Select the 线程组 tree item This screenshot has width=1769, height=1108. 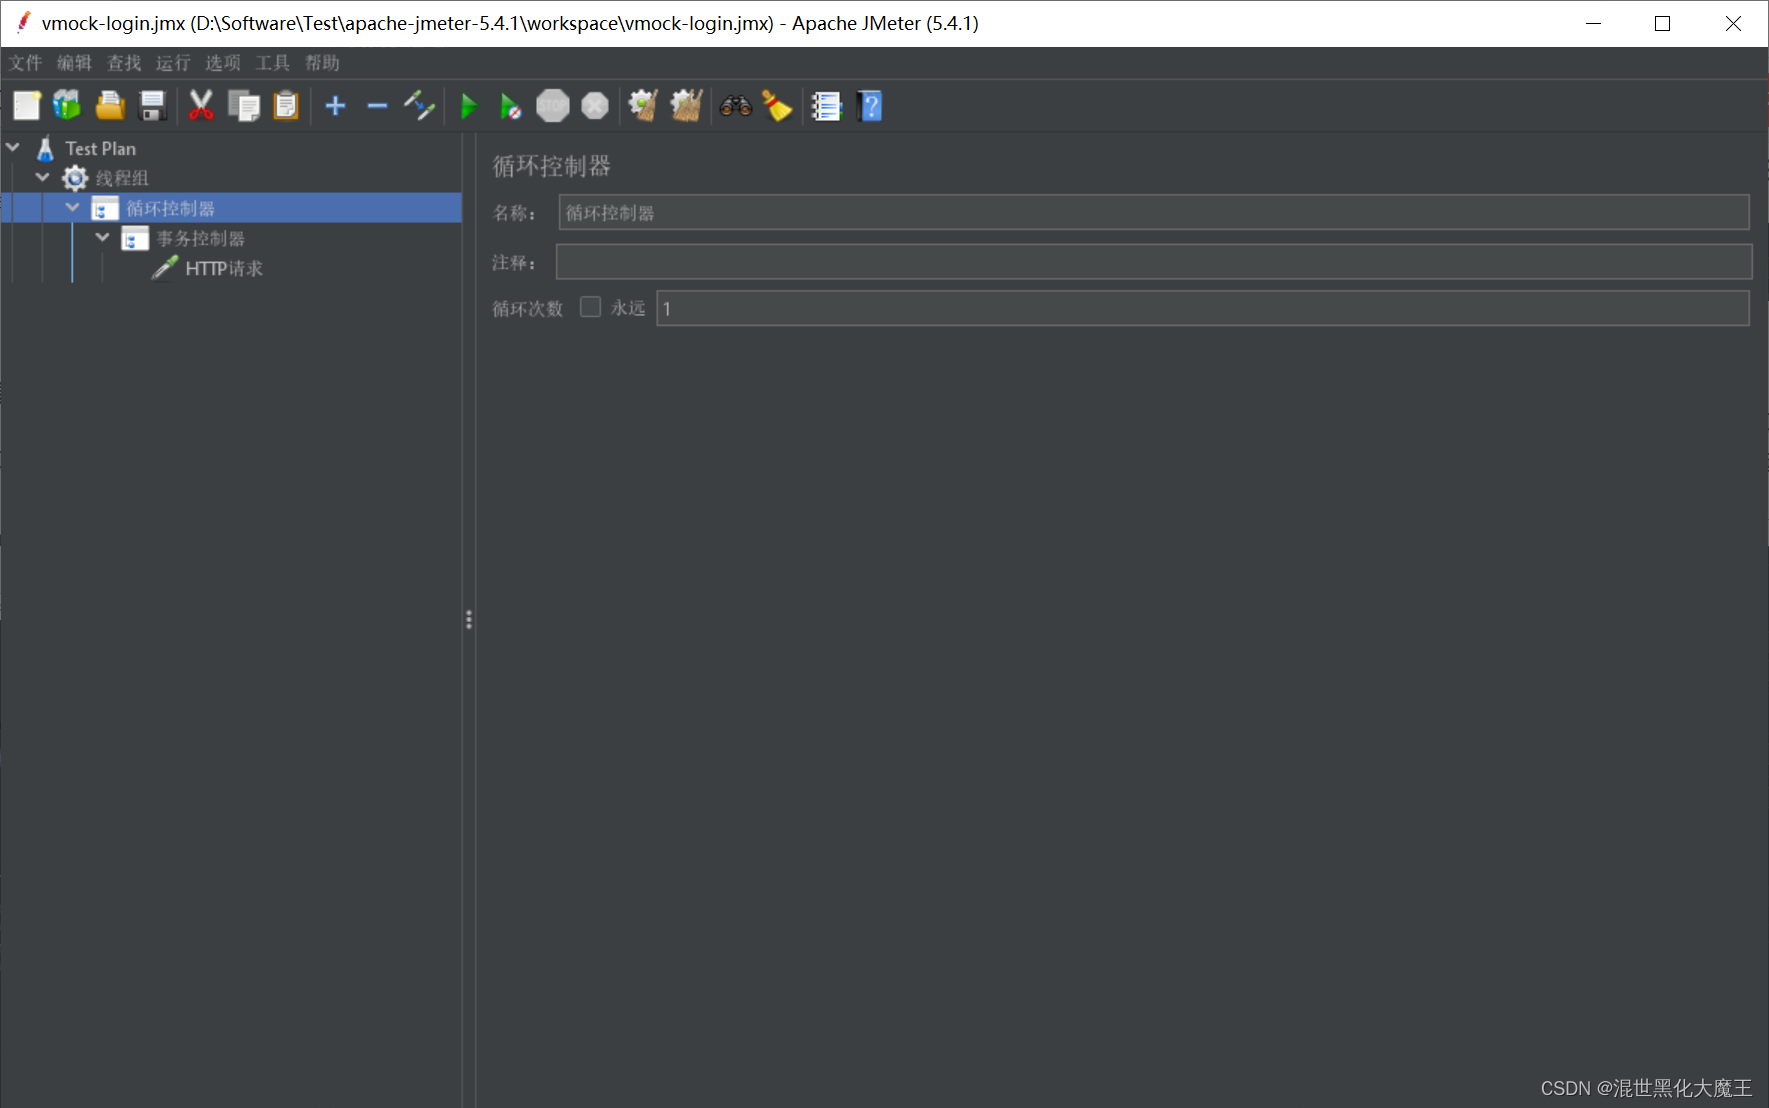[x=122, y=178]
